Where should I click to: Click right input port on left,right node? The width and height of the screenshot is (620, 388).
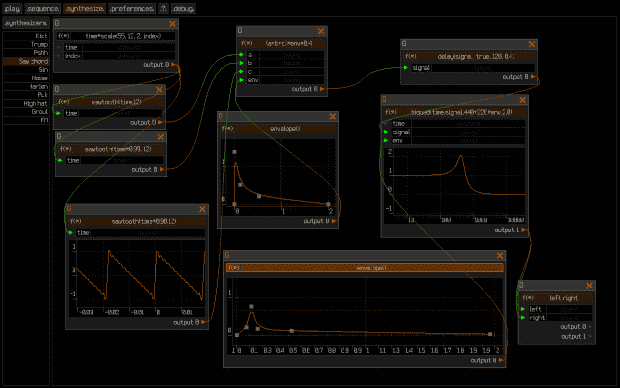(523, 318)
